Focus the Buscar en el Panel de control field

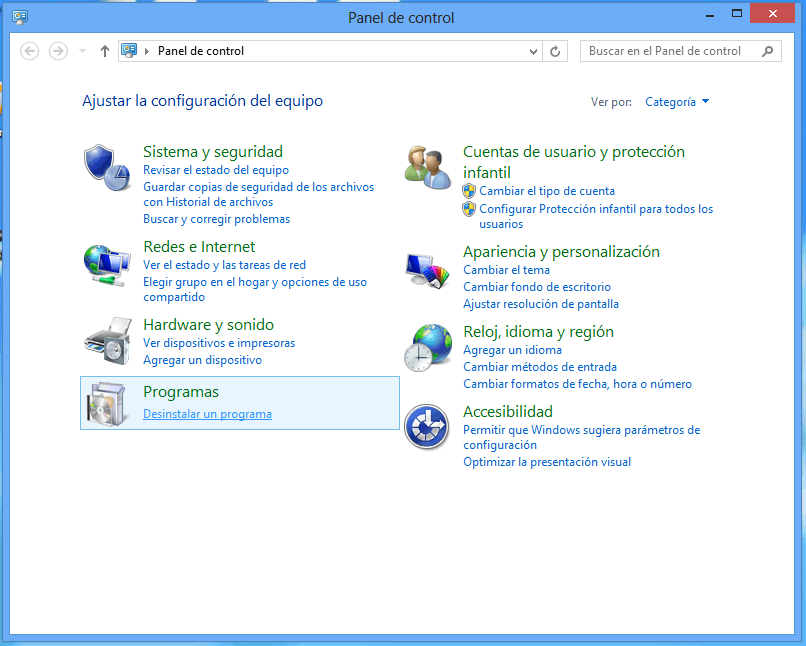[x=681, y=51]
